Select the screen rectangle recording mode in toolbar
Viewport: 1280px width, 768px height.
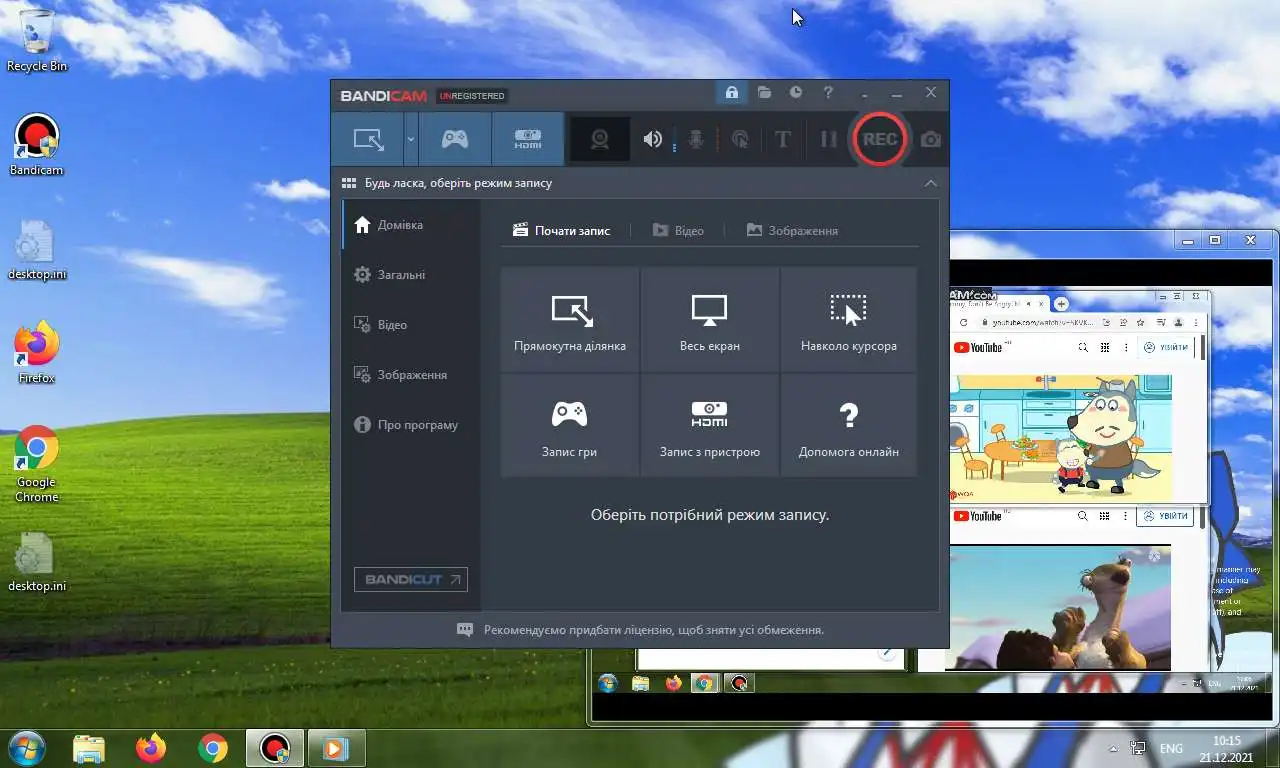click(x=369, y=139)
